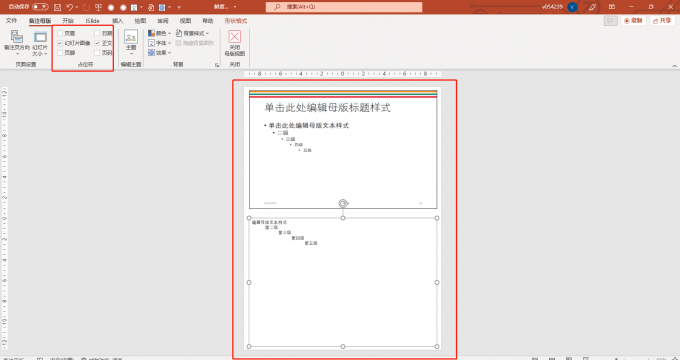Image resolution: width=680 pixels, height=360 pixels.
Task: Expand the 颜色 colors dropdown
Action: (x=160, y=33)
